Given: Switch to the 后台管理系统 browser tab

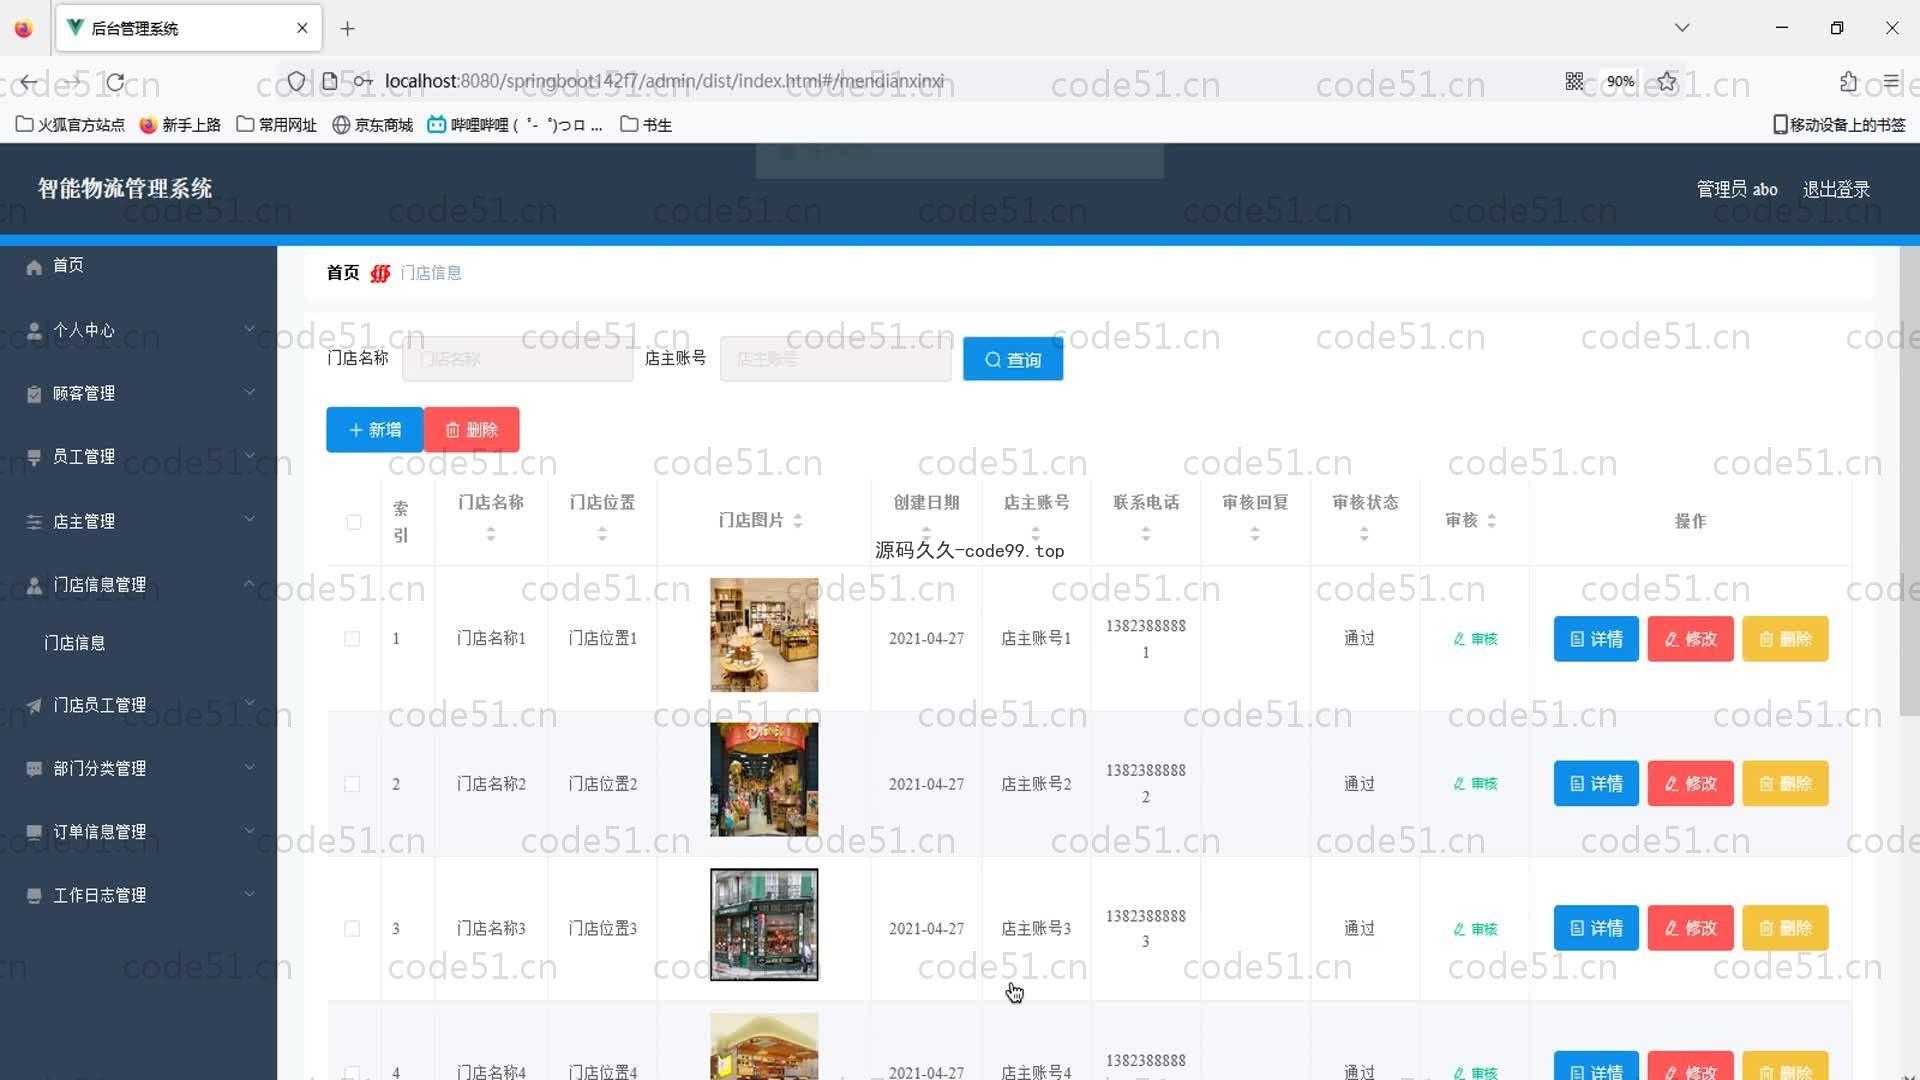Looking at the screenshot, I should 188,29.
